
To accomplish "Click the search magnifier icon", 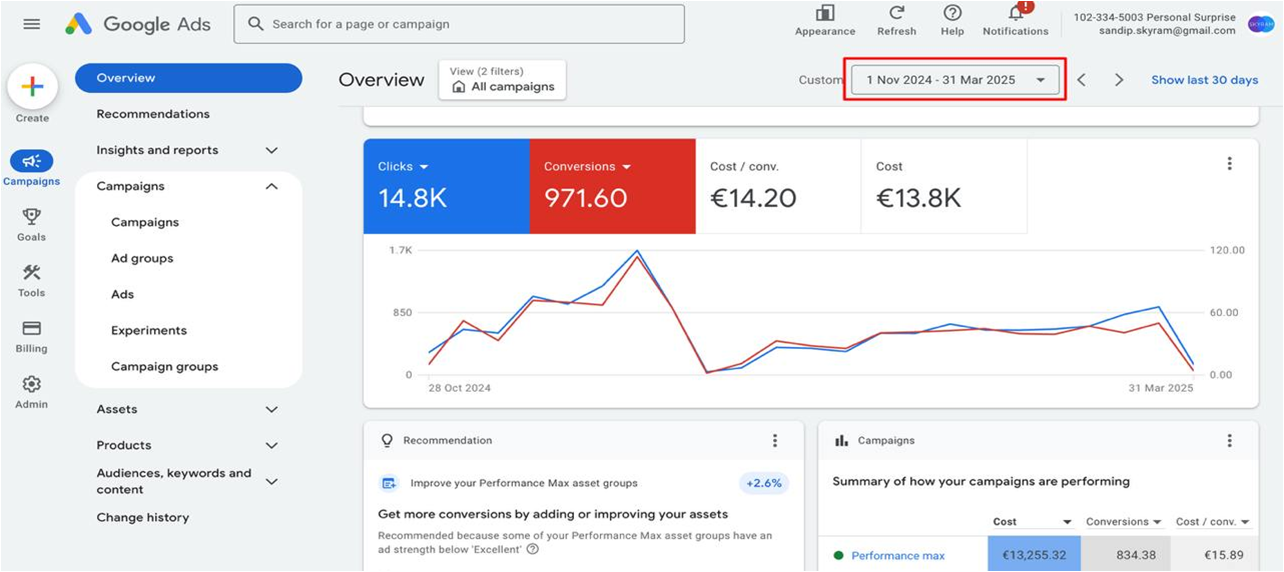I will coord(256,24).
